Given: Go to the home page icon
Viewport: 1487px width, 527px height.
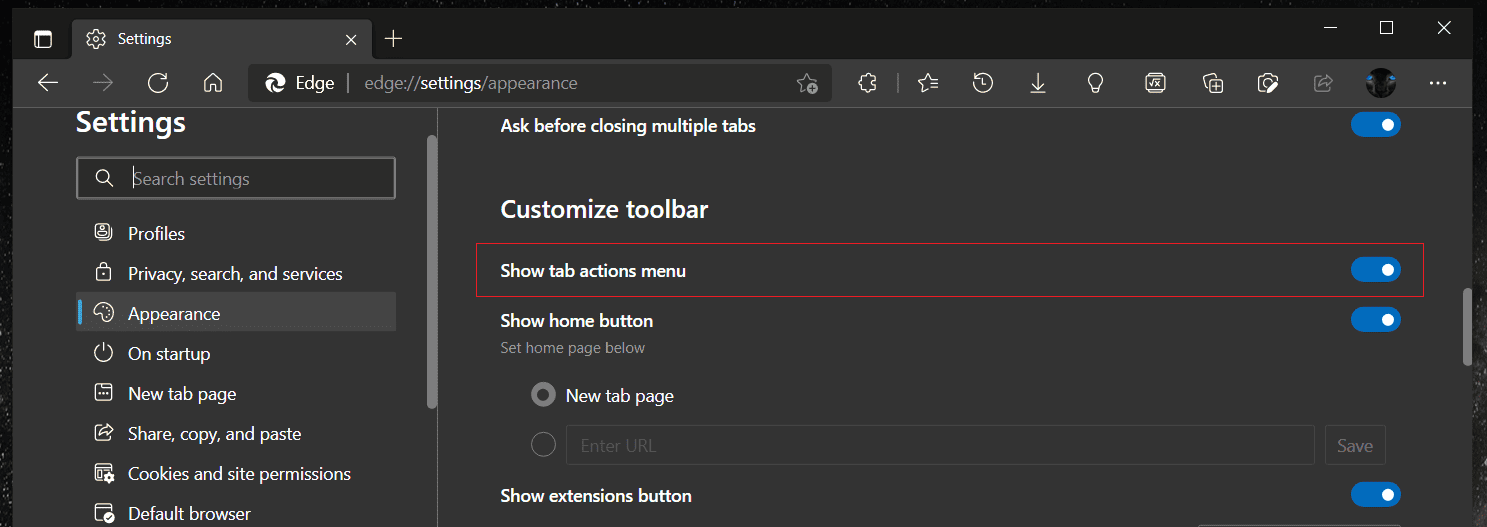Looking at the screenshot, I should tap(212, 83).
